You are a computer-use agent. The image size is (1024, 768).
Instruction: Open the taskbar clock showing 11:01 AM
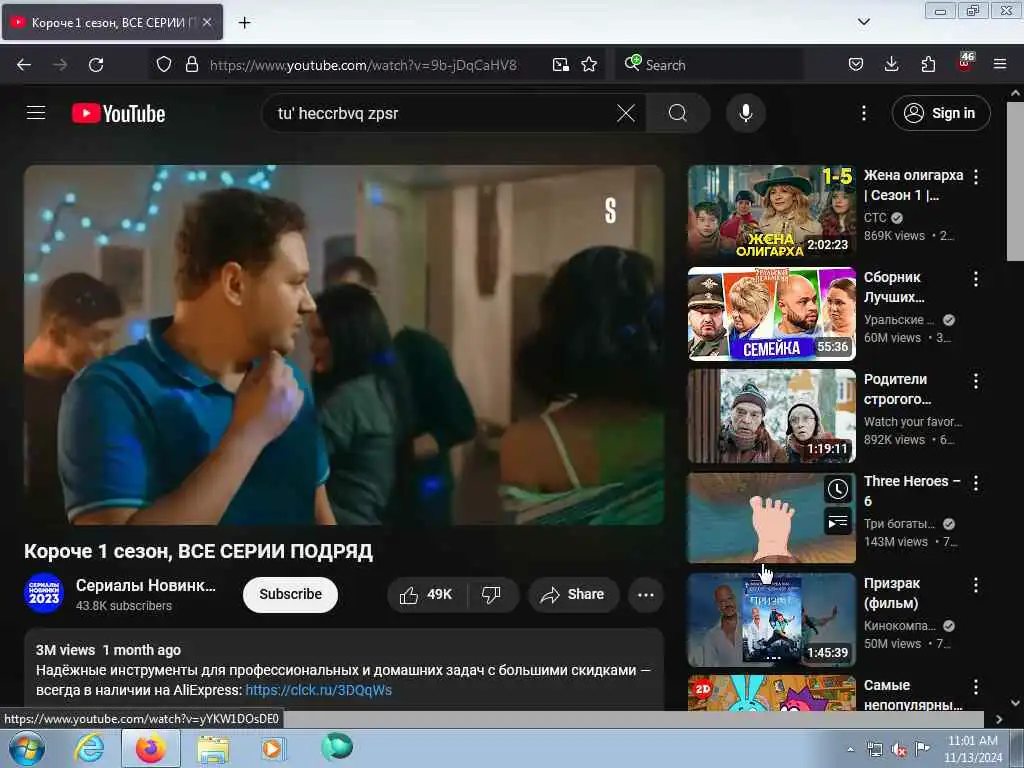pos(972,748)
